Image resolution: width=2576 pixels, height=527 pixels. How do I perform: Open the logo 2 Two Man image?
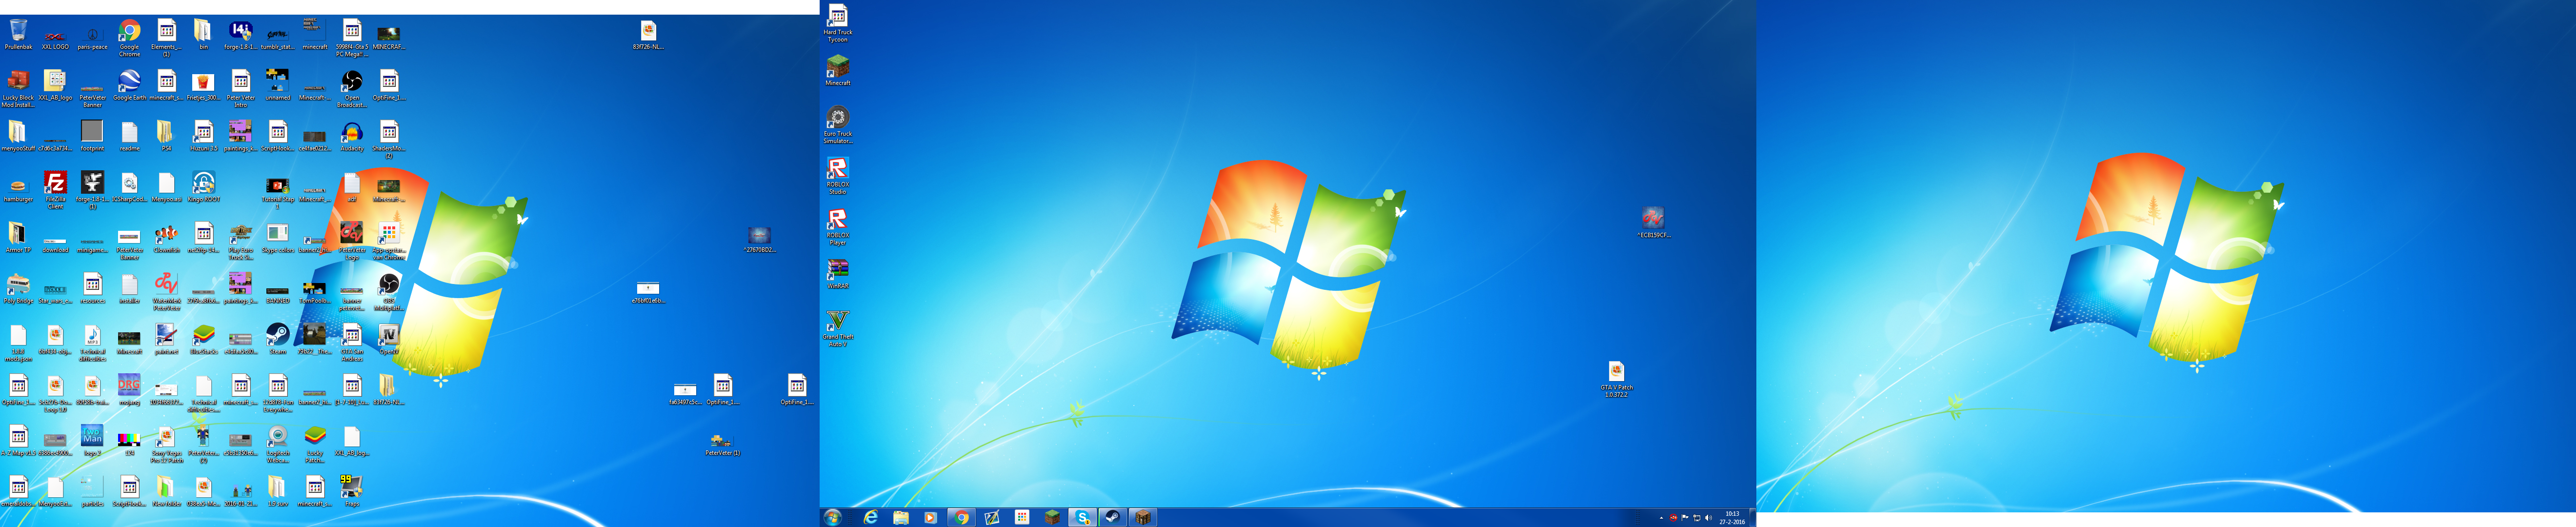pyautogui.click(x=92, y=441)
